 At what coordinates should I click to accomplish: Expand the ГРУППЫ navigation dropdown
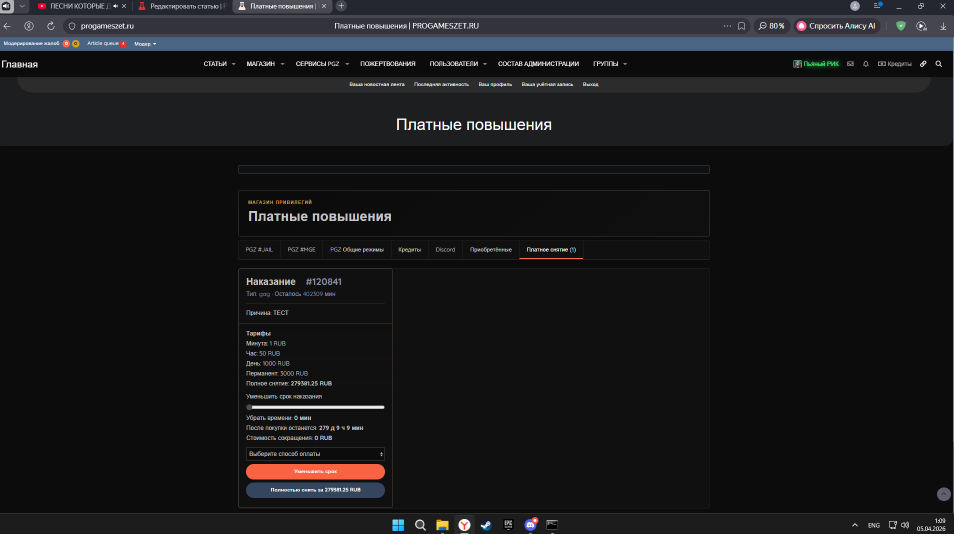point(609,64)
